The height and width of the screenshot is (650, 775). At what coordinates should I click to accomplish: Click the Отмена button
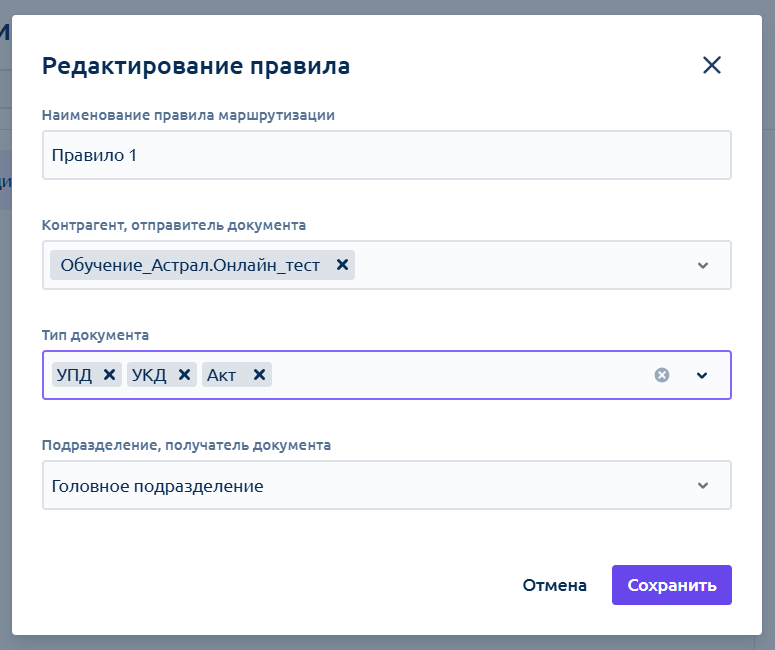(555, 585)
